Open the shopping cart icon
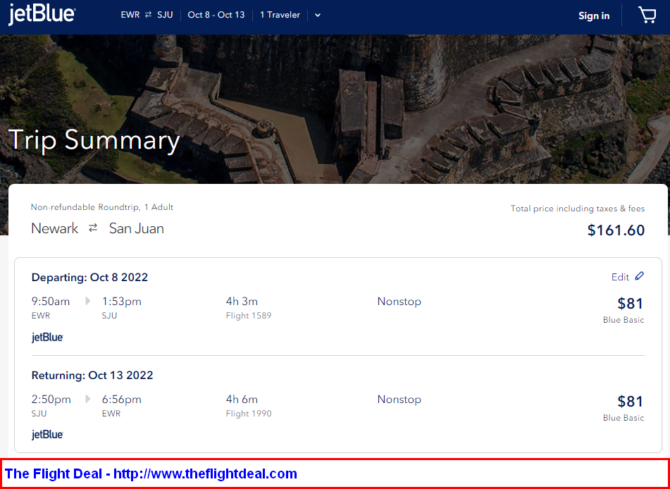Screen dimensions: 670x489 click(647, 15)
